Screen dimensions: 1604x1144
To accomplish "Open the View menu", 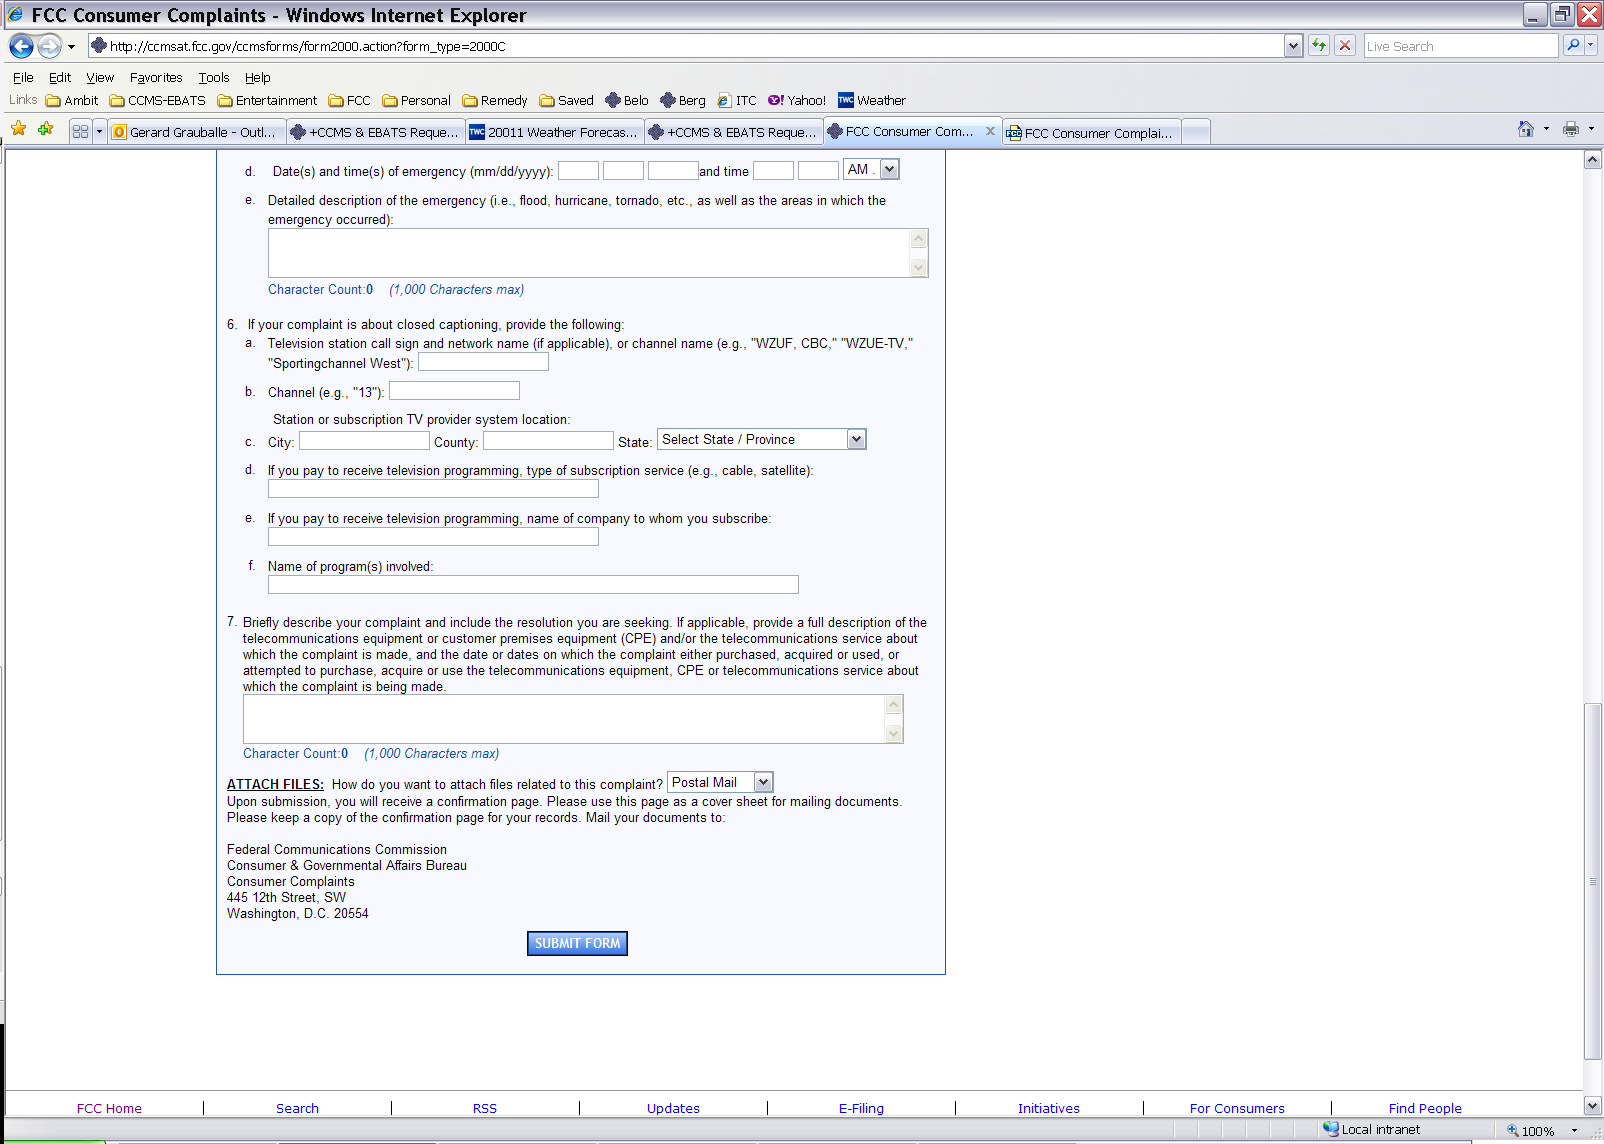I will pyautogui.click(x=100, y=77).
